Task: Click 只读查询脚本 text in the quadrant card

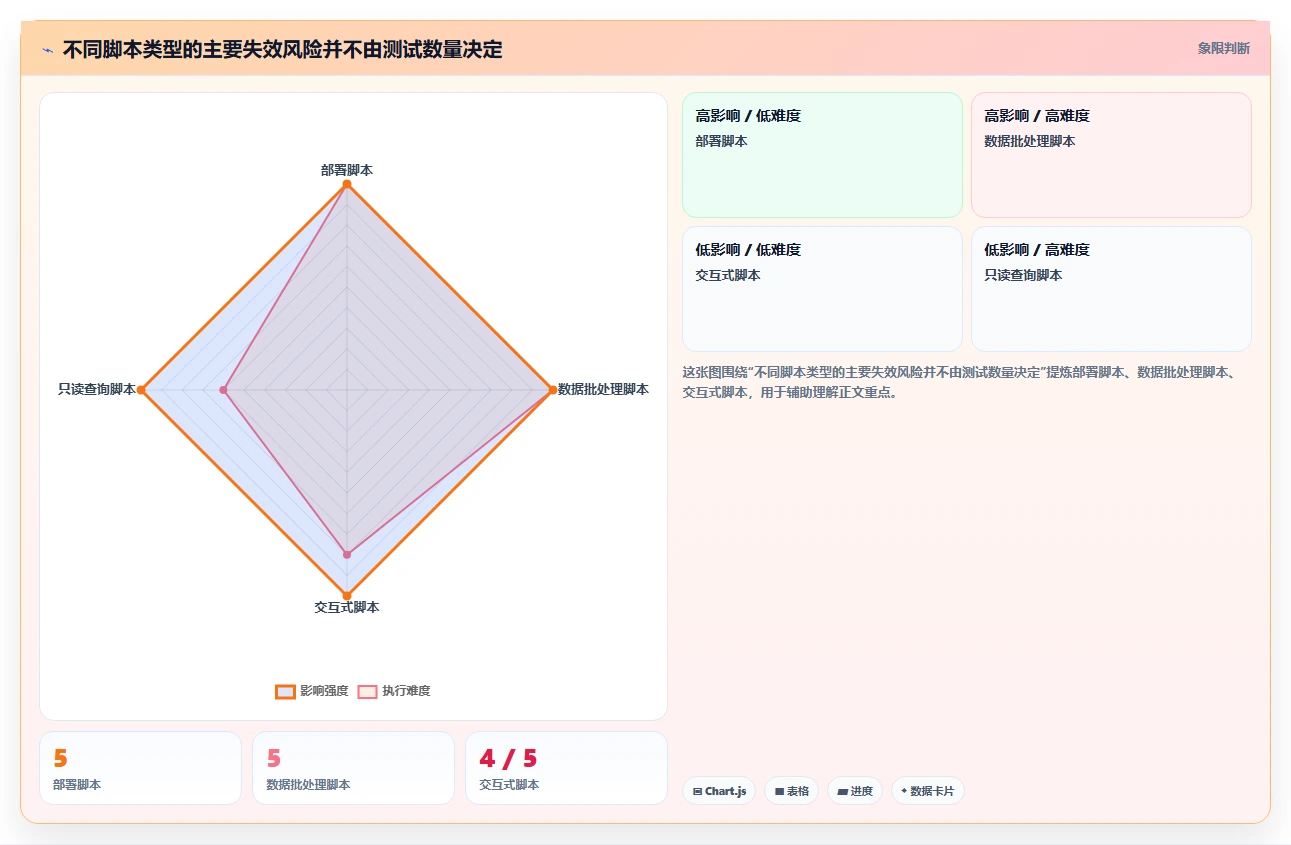Action: tap(1023, 275)
